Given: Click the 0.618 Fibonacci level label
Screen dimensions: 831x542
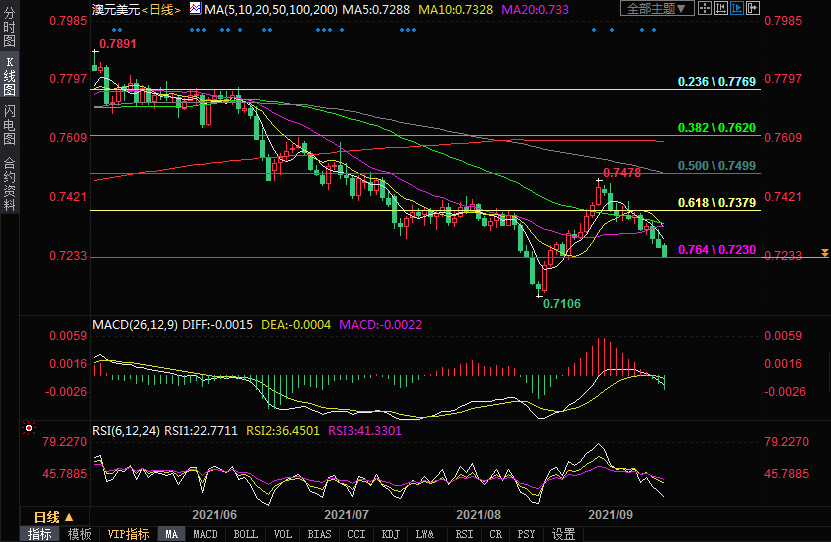Looking at the screenshot, I should [716, 202].
